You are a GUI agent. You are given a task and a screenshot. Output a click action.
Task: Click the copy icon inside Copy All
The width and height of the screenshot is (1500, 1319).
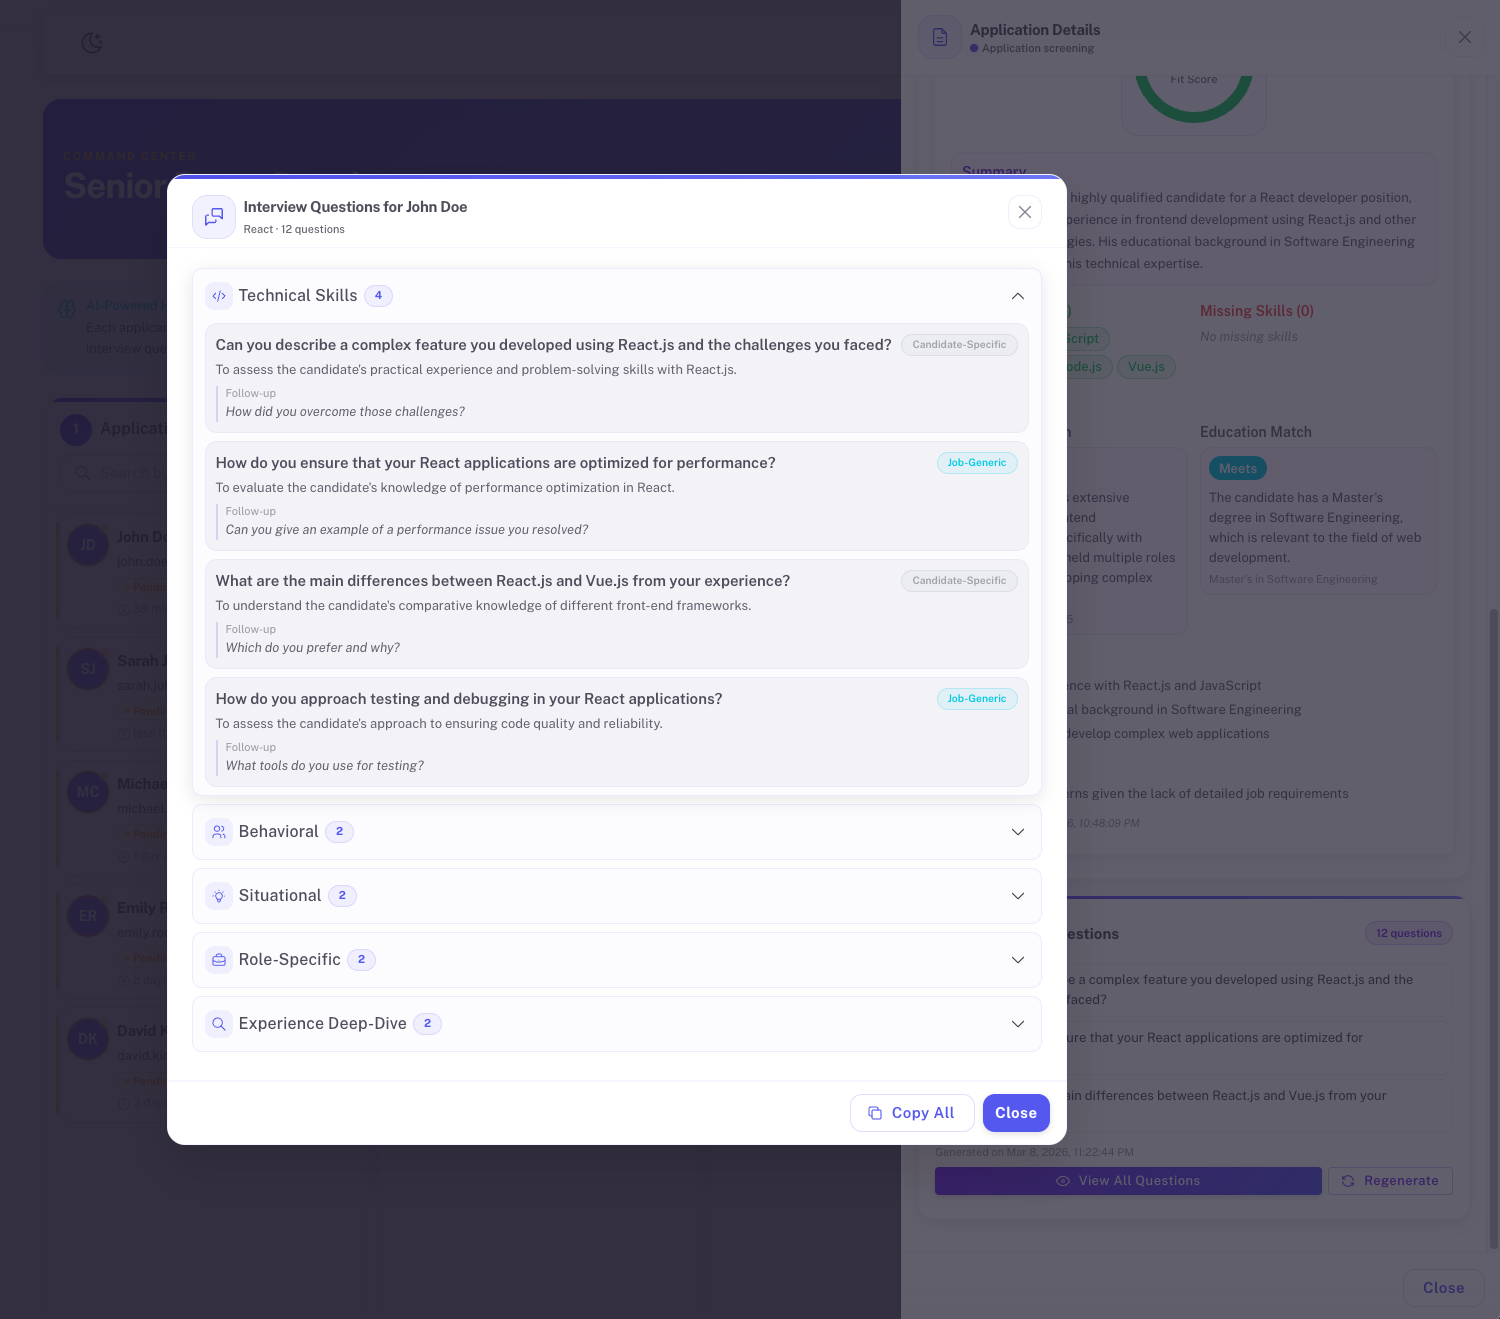coord(875,1113)
